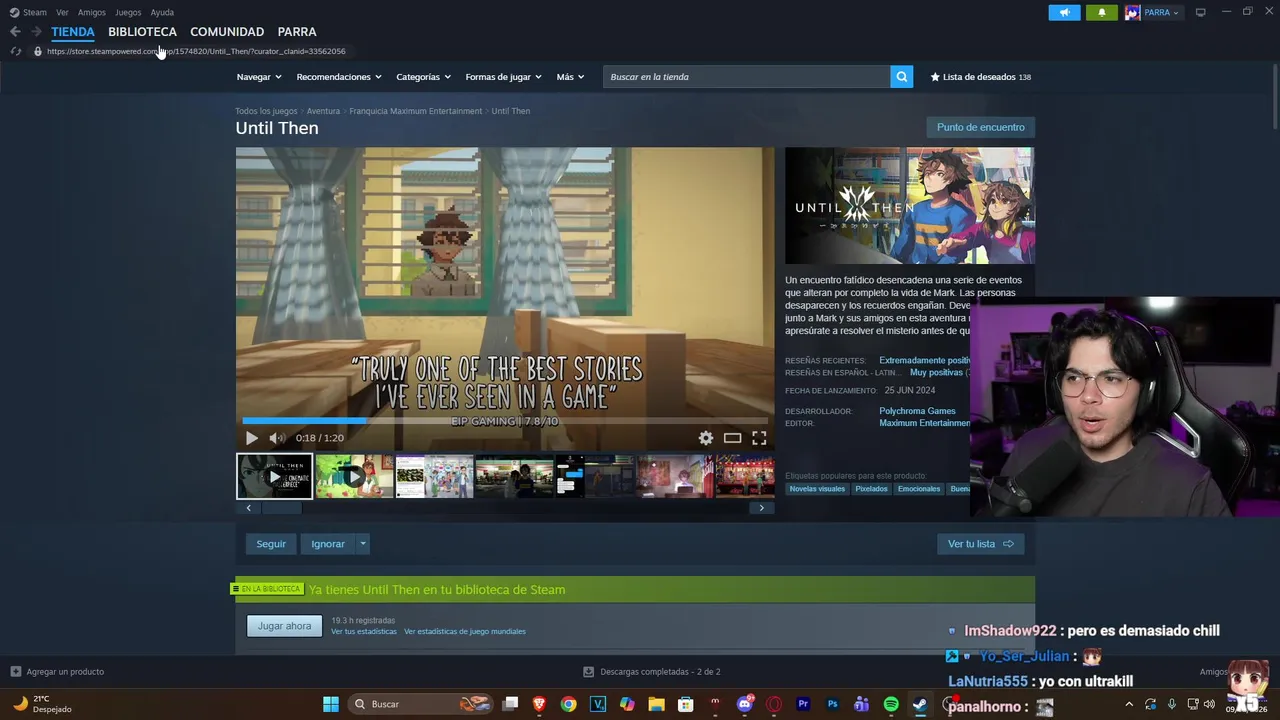Expand the arrow next to Ignorar
Screen dimensions: 1280x720
(x=362, y=544)
